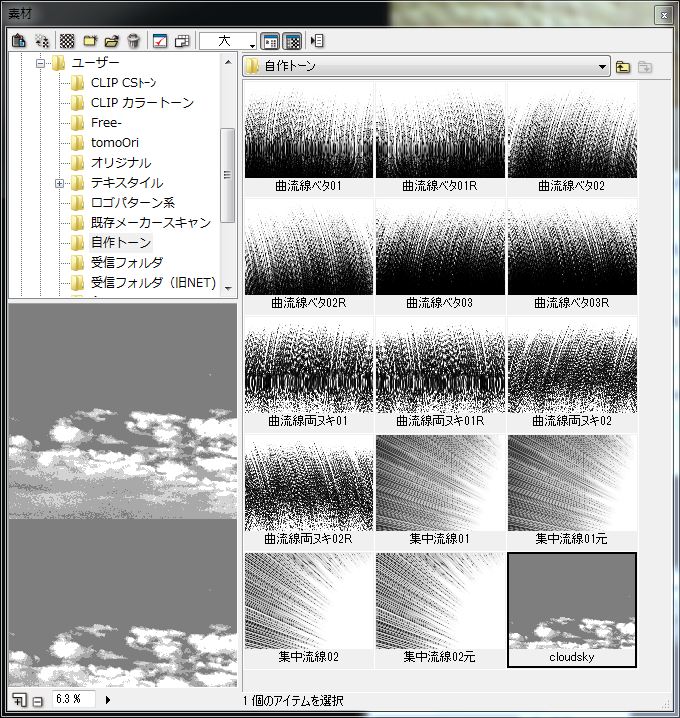The image size is (680, 718).
Task: Open zoom presets with the black arrow
Action: (x=108, y=700)
